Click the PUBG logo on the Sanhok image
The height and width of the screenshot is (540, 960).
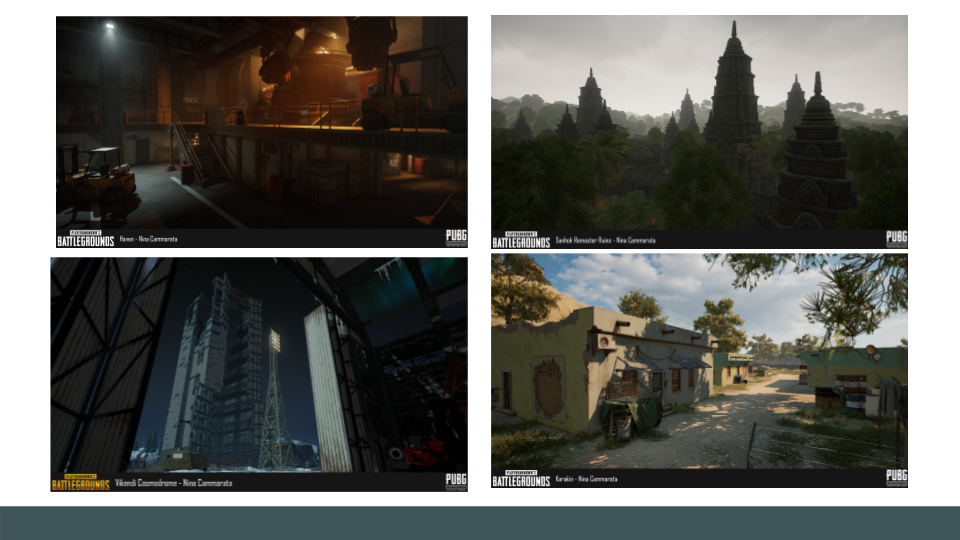click(896, 239)
